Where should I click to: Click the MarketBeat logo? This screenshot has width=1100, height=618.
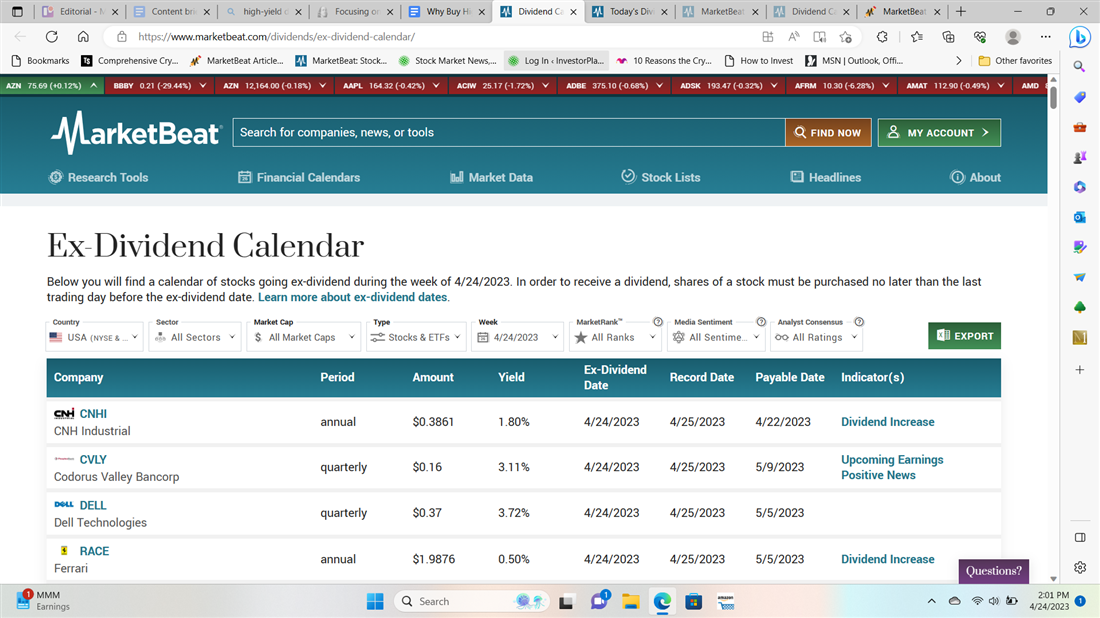click(136, 133)
